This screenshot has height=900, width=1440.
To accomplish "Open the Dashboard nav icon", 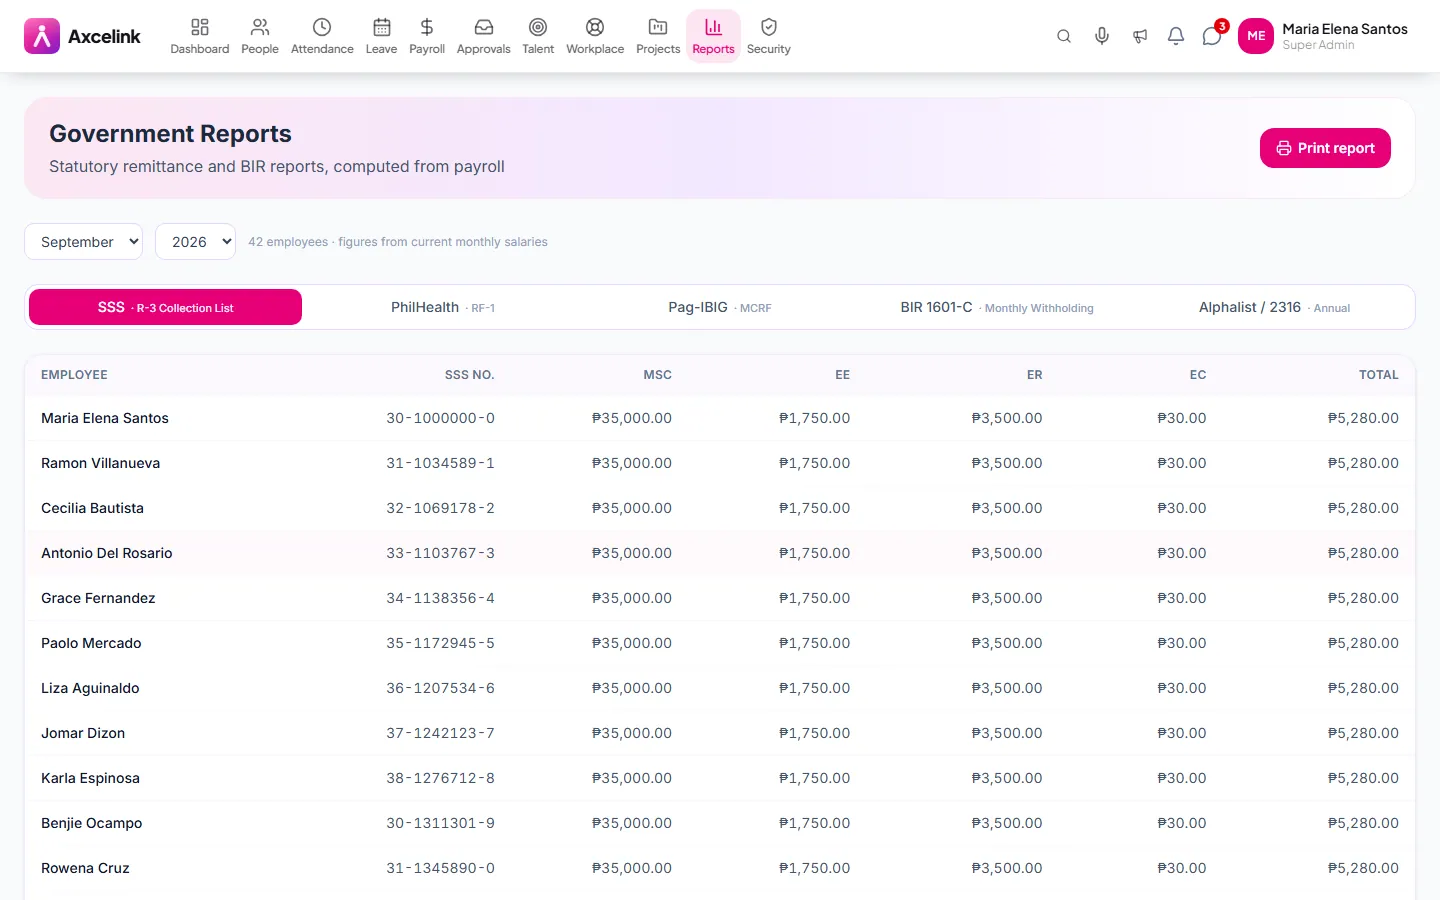I will coord(200,27).
